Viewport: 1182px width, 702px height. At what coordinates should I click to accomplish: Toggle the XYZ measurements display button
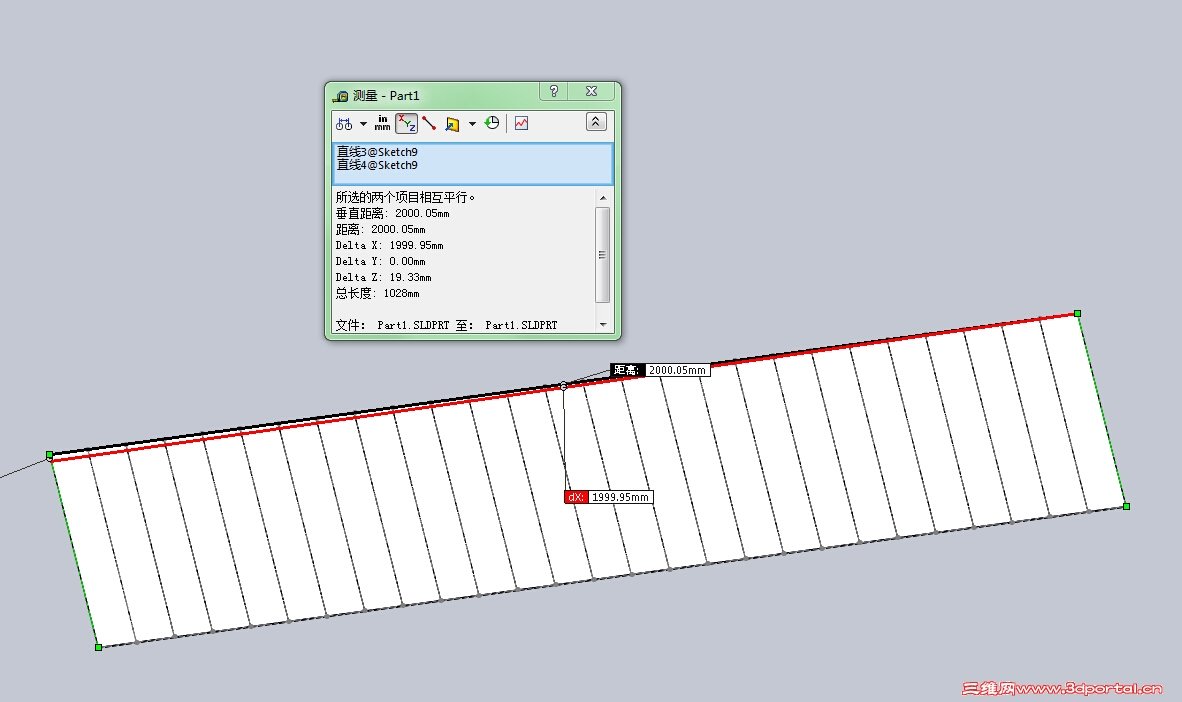click(x=406, y=123)
